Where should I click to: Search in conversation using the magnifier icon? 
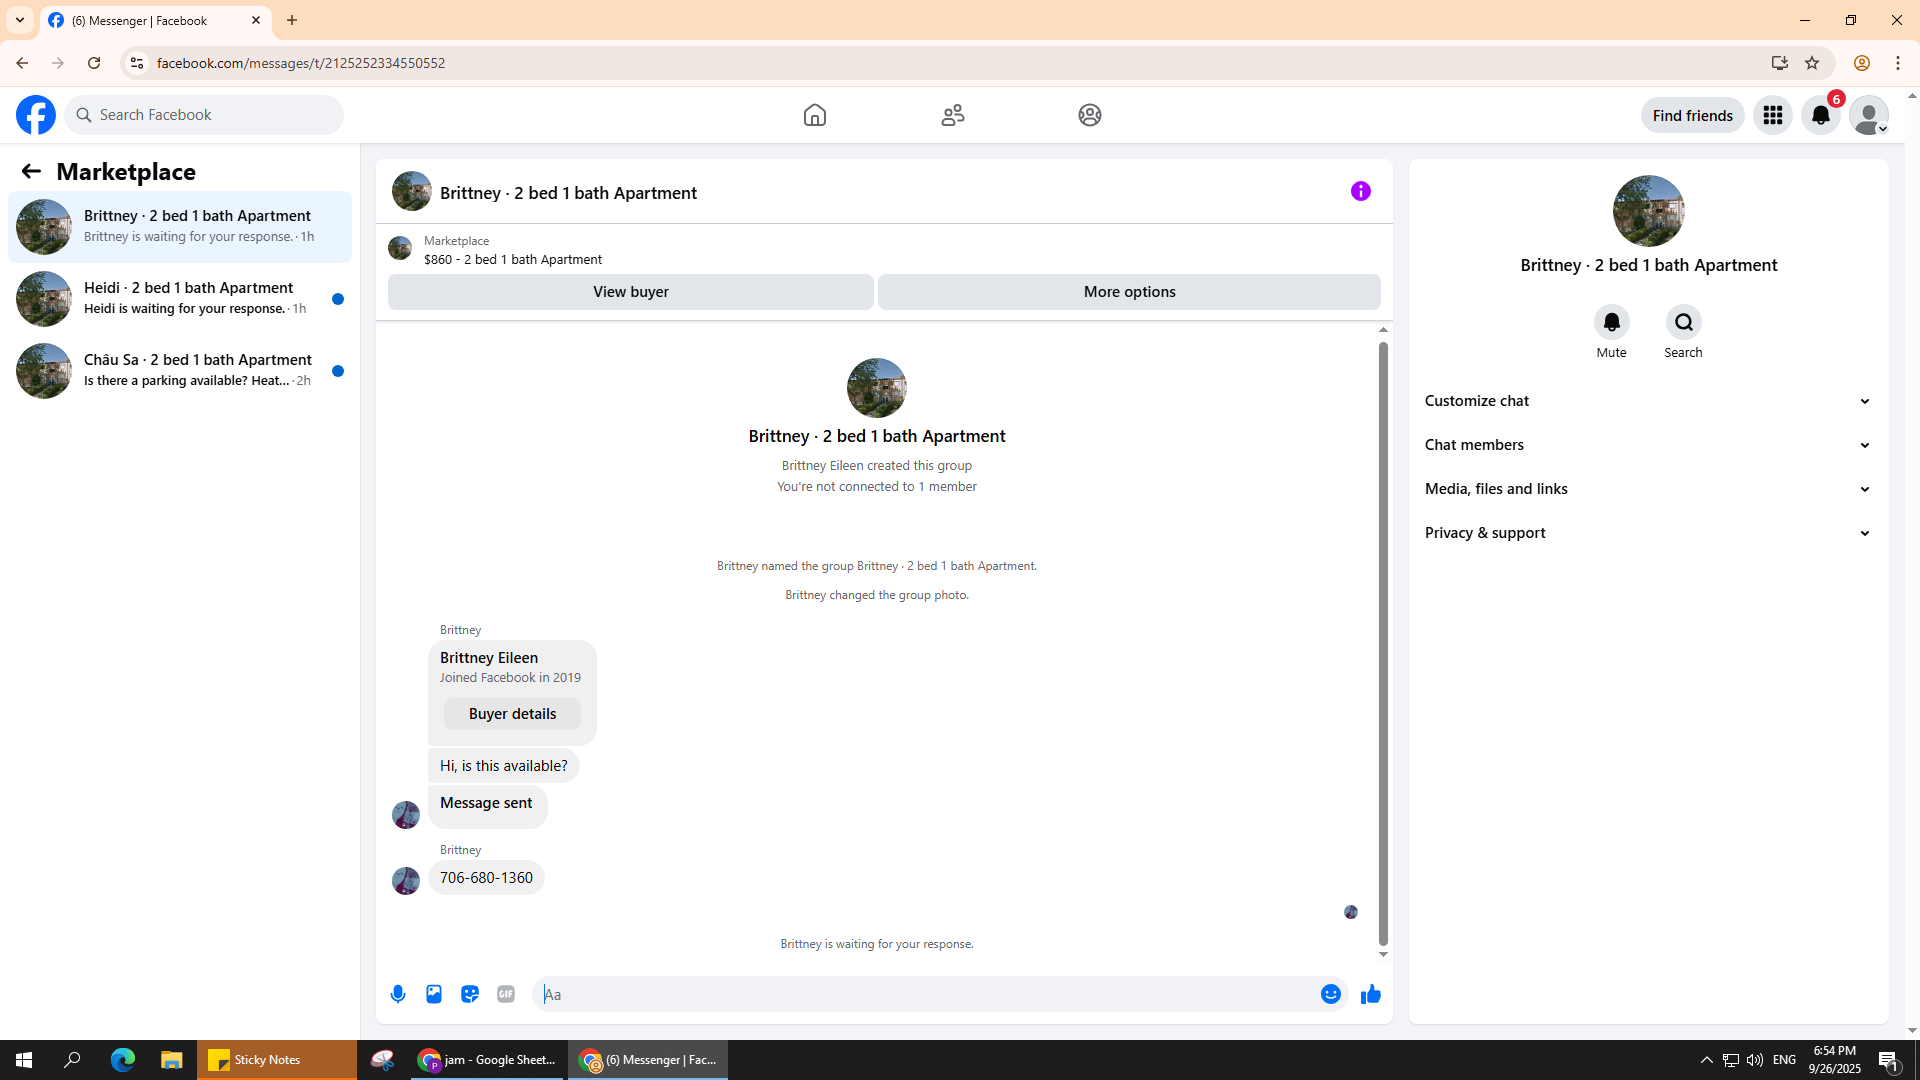pos(1683,322)
